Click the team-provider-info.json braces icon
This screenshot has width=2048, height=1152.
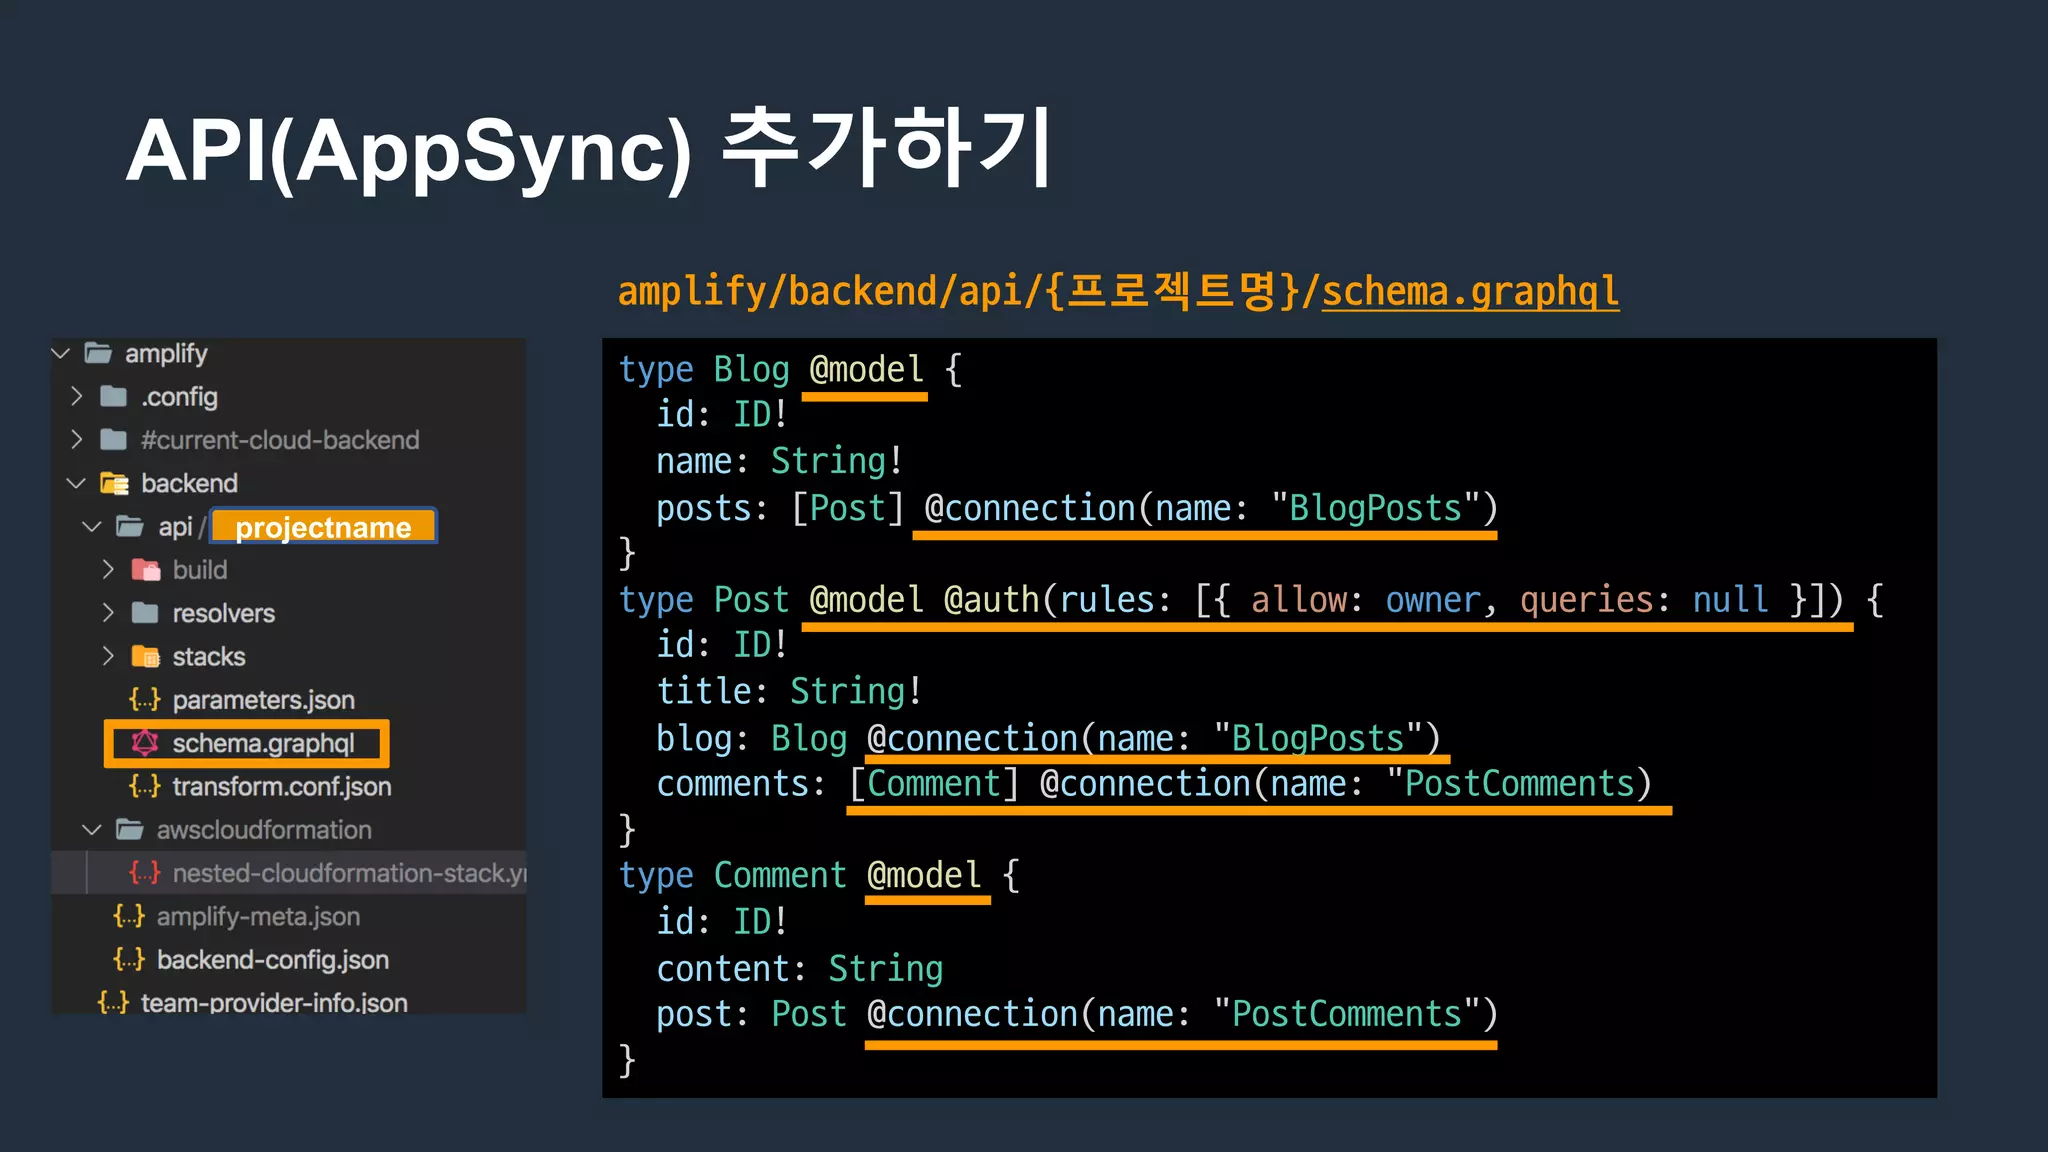[x=113, y=1002]
